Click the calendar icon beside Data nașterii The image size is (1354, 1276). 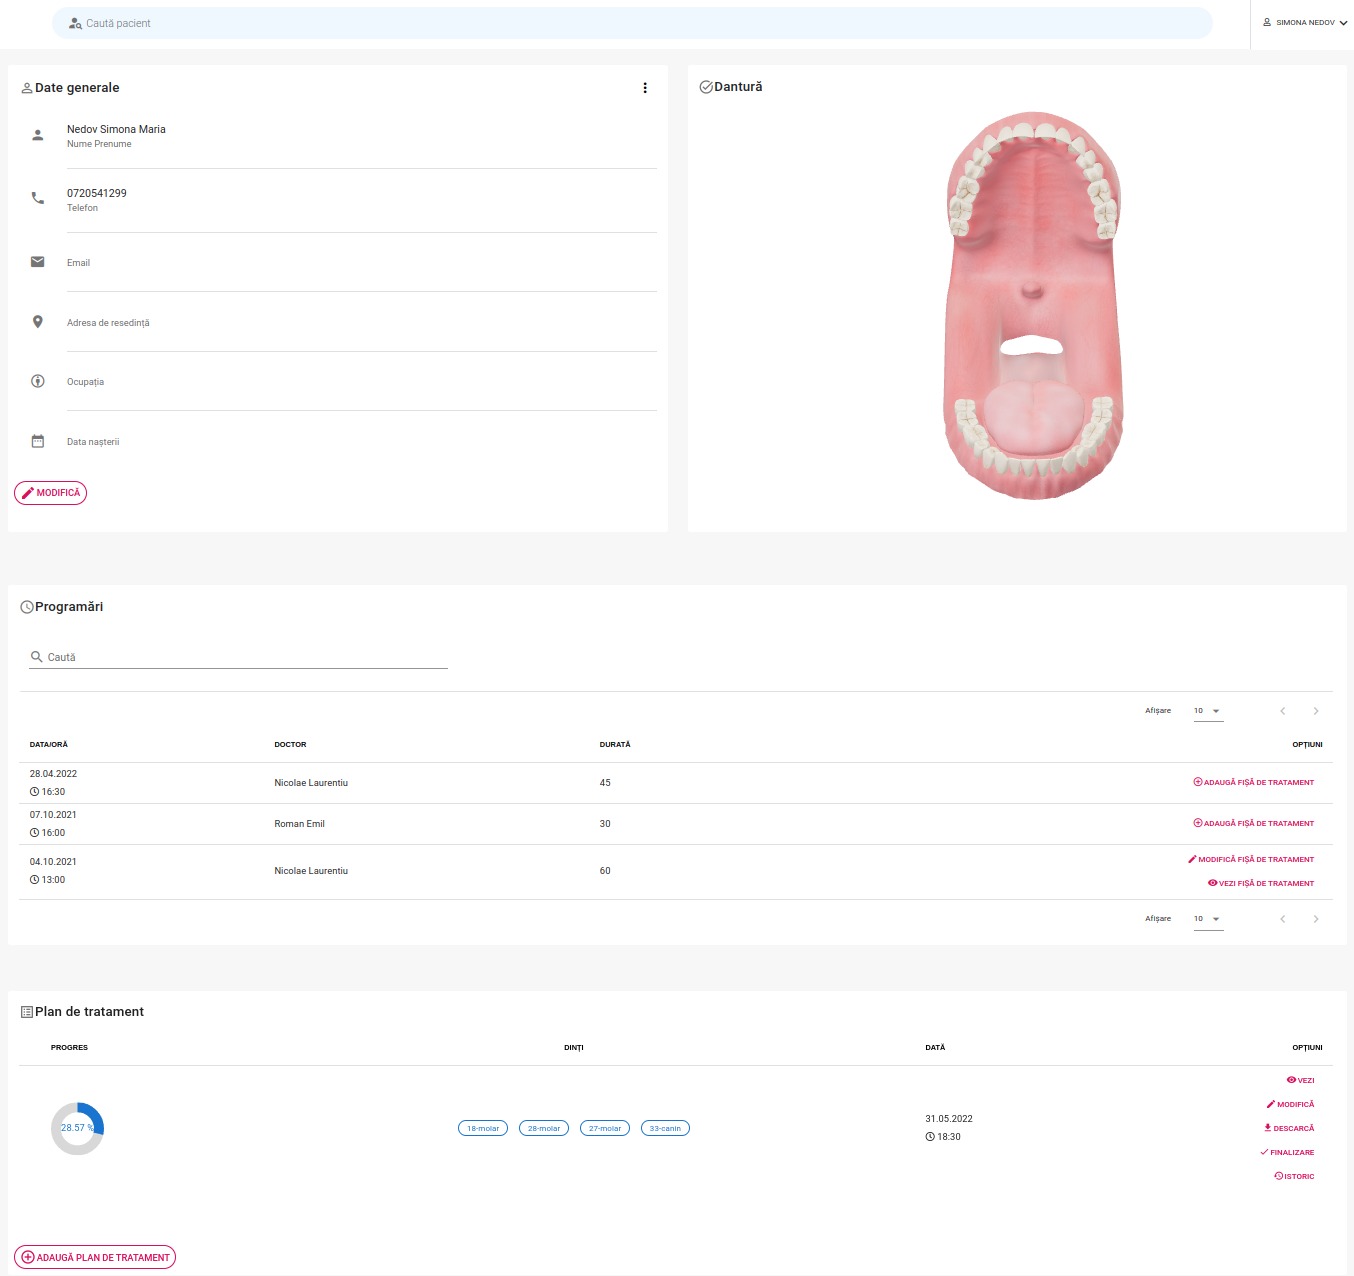click(38, 441)
